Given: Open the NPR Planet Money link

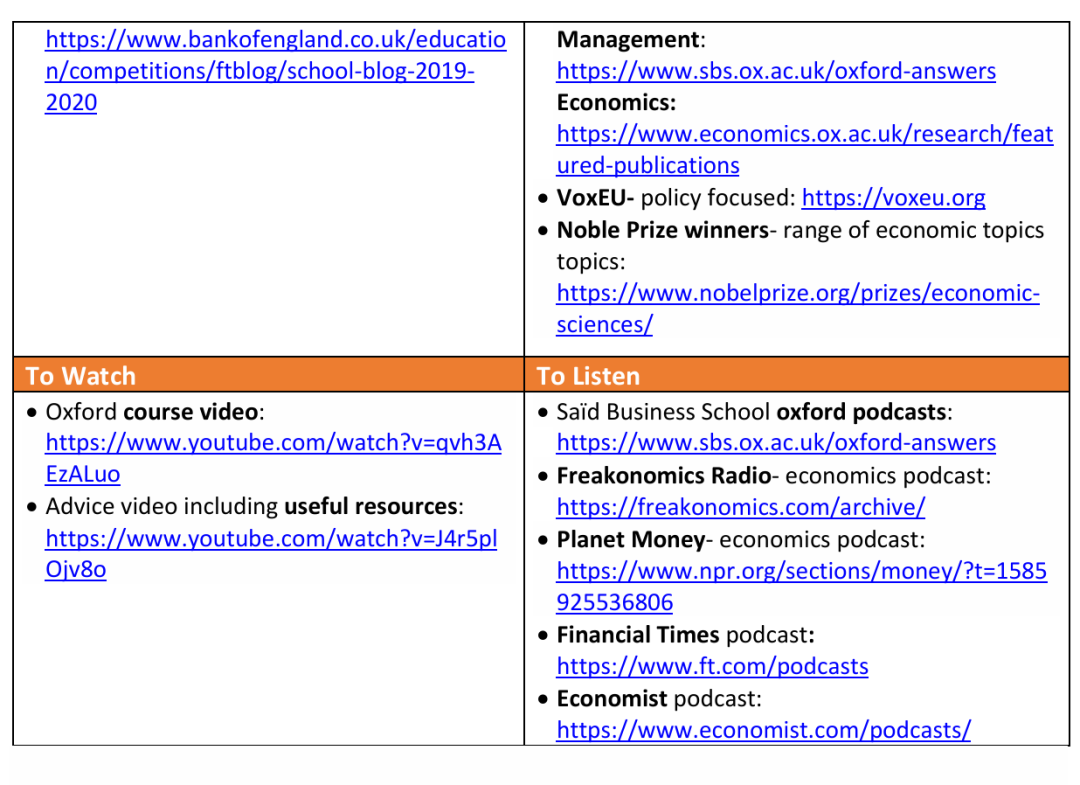Looking at the screenshot, I should coord(801,571).
